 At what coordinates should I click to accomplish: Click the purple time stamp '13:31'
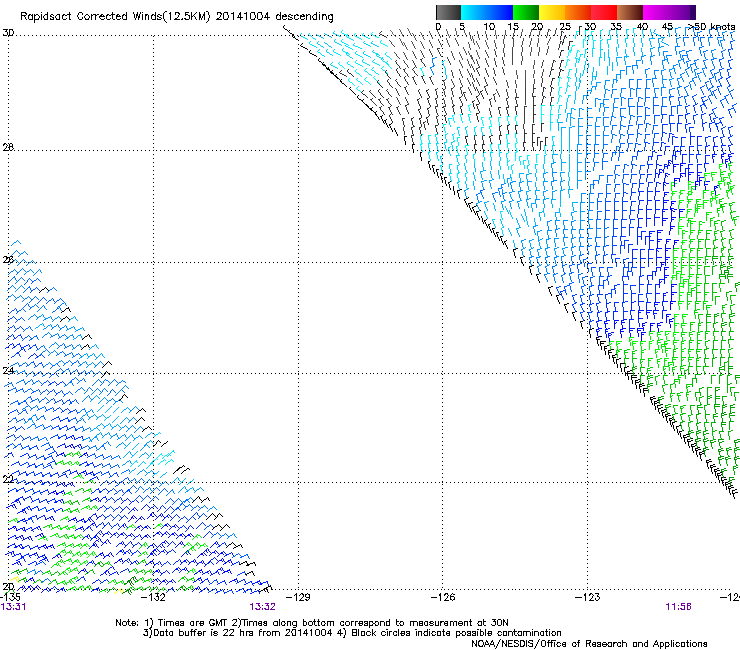click(x=13, y=607)
